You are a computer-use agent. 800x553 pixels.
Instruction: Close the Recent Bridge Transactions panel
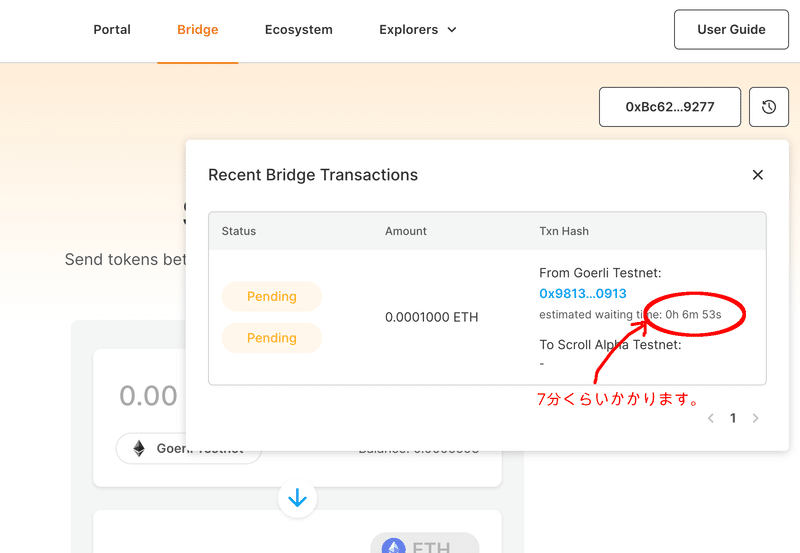pos(758,175)
